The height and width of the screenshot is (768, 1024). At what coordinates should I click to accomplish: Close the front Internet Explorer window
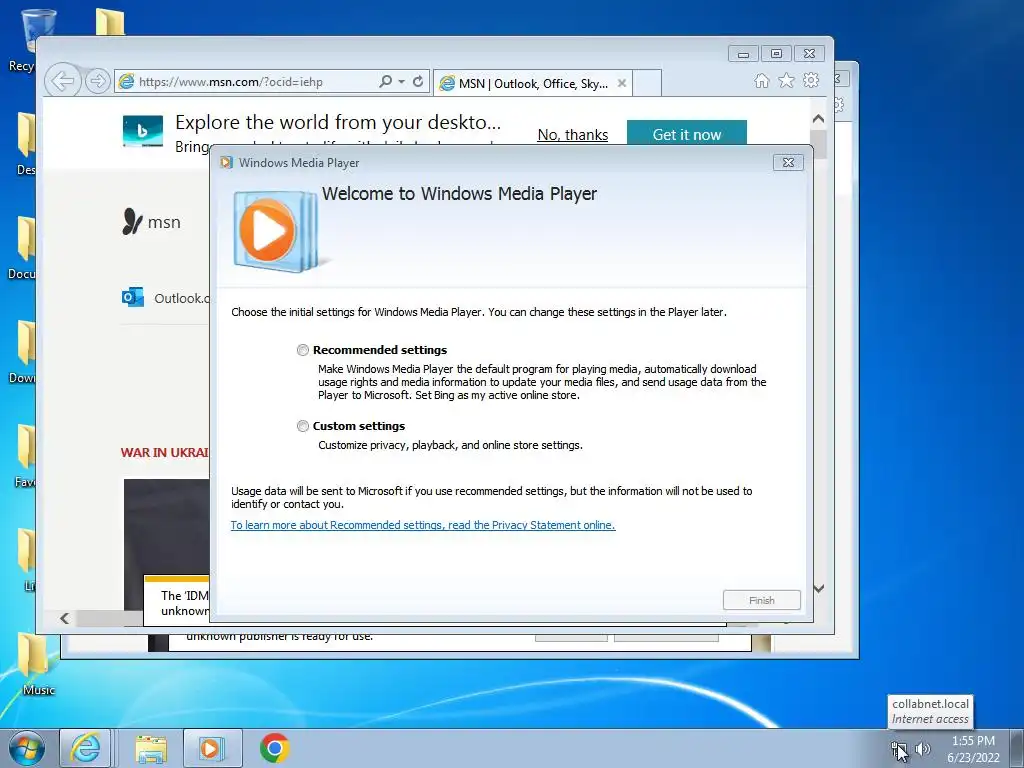tap(809, 54)
